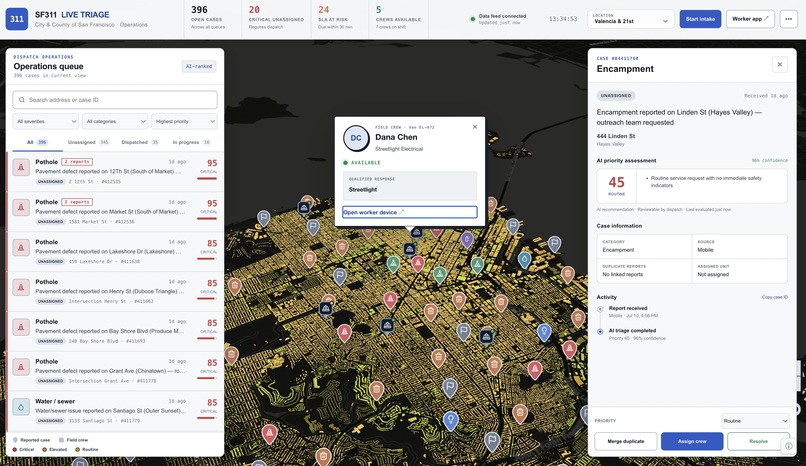The height and width of the screenshot is (466, 806).
Task: Click the UNASSIGNED status badge in case panel
Action: [616, 96]
